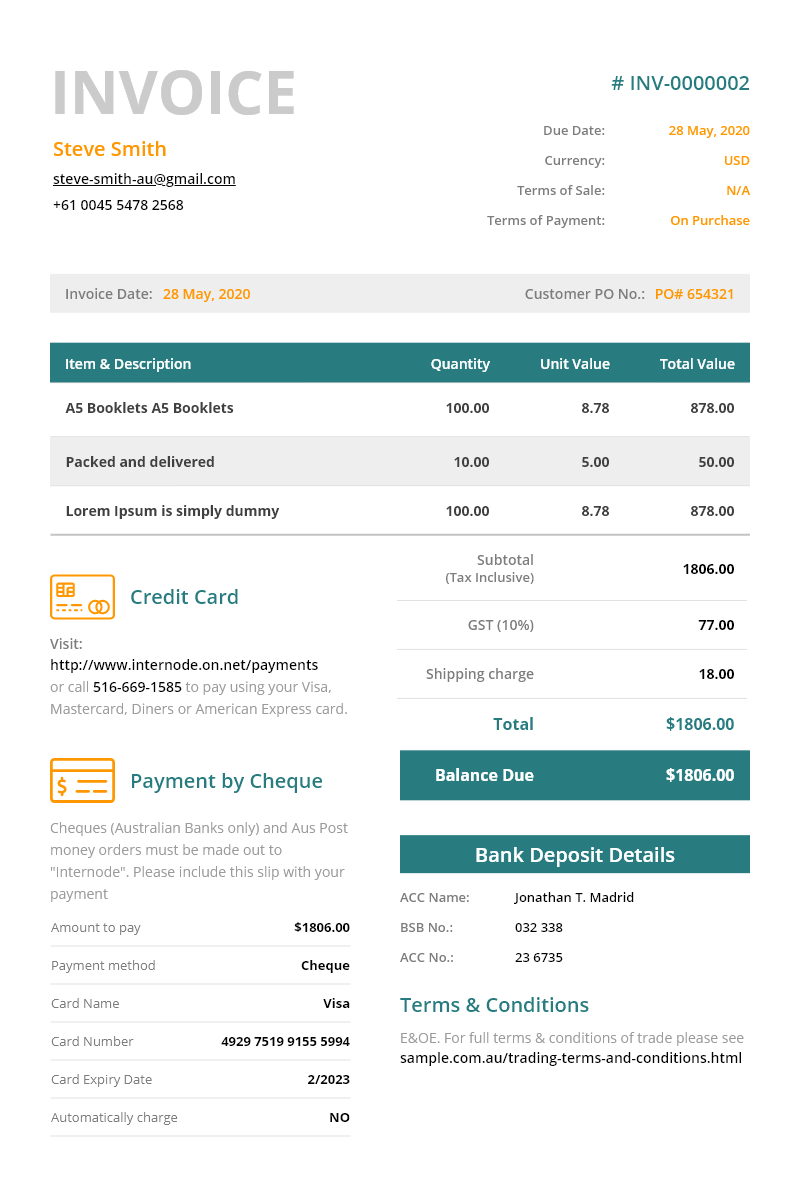The height and width of the screenshot is (1186, 800).
Task: Open the internode.on.net payments link
Action: tap(184, 665)
